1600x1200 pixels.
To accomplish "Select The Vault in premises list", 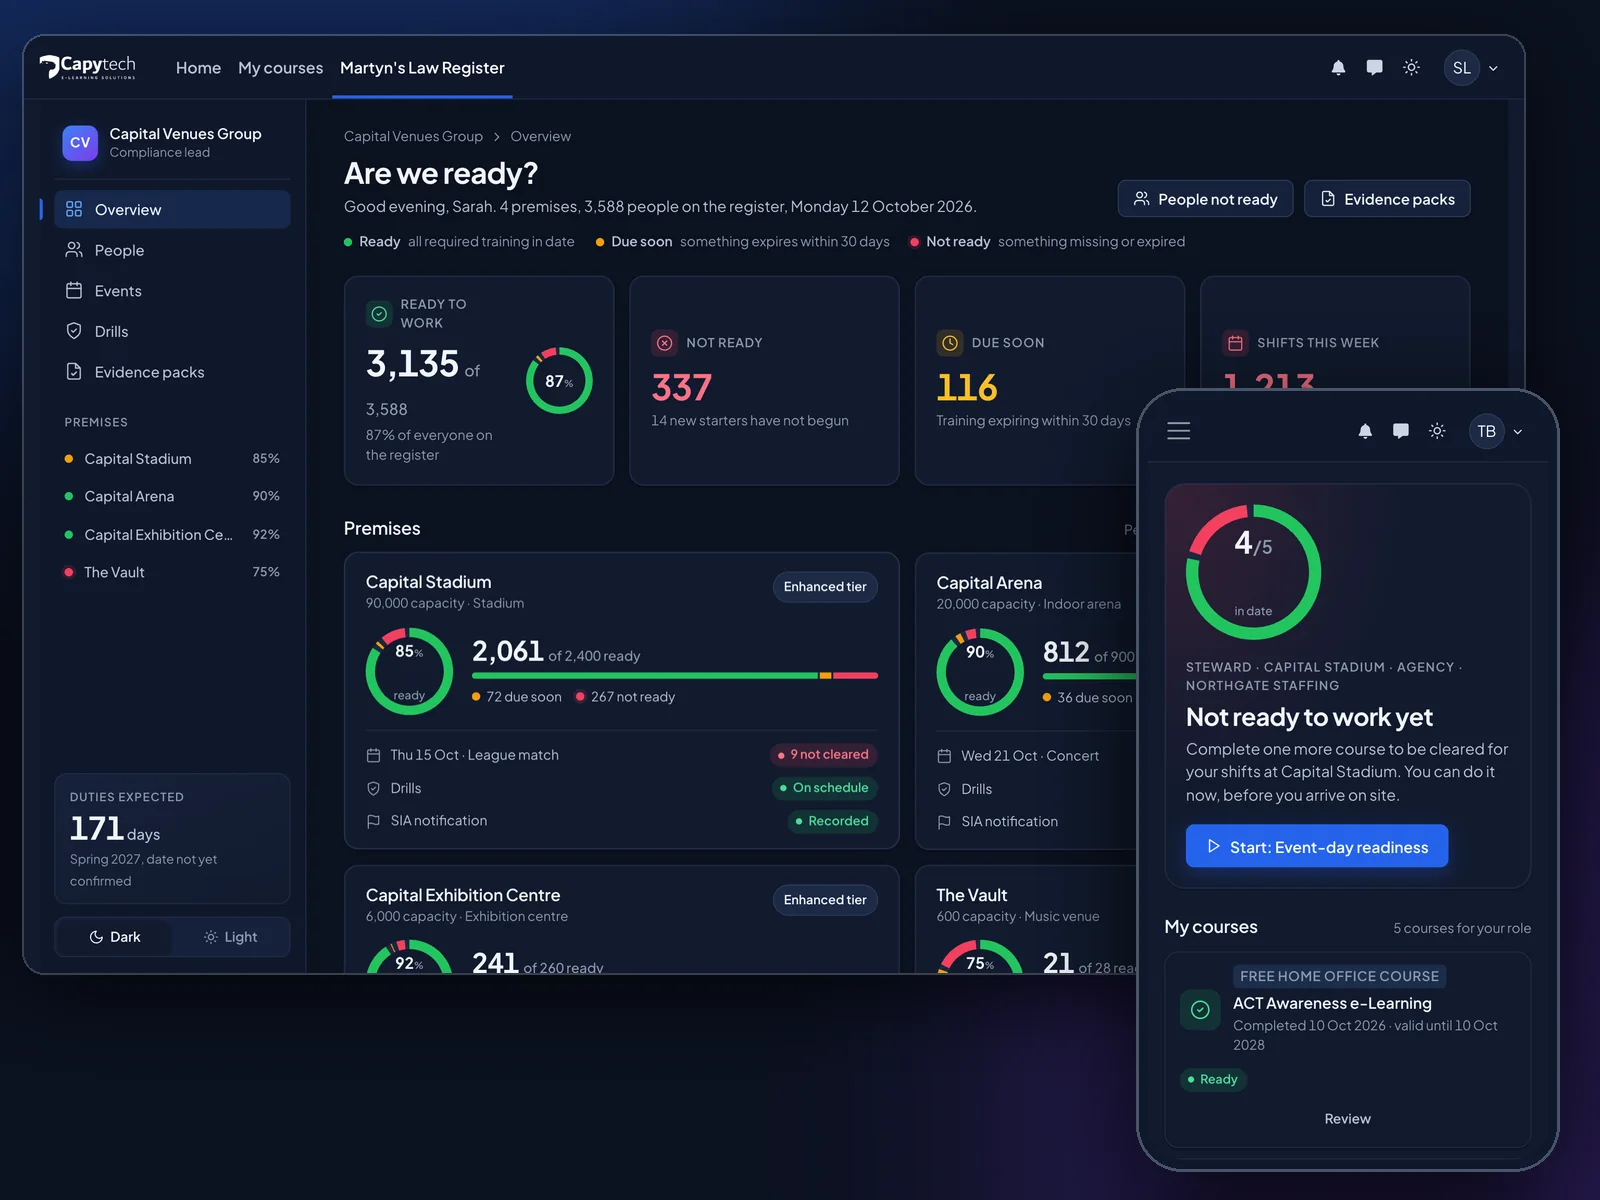I will (x=172, y=572).
